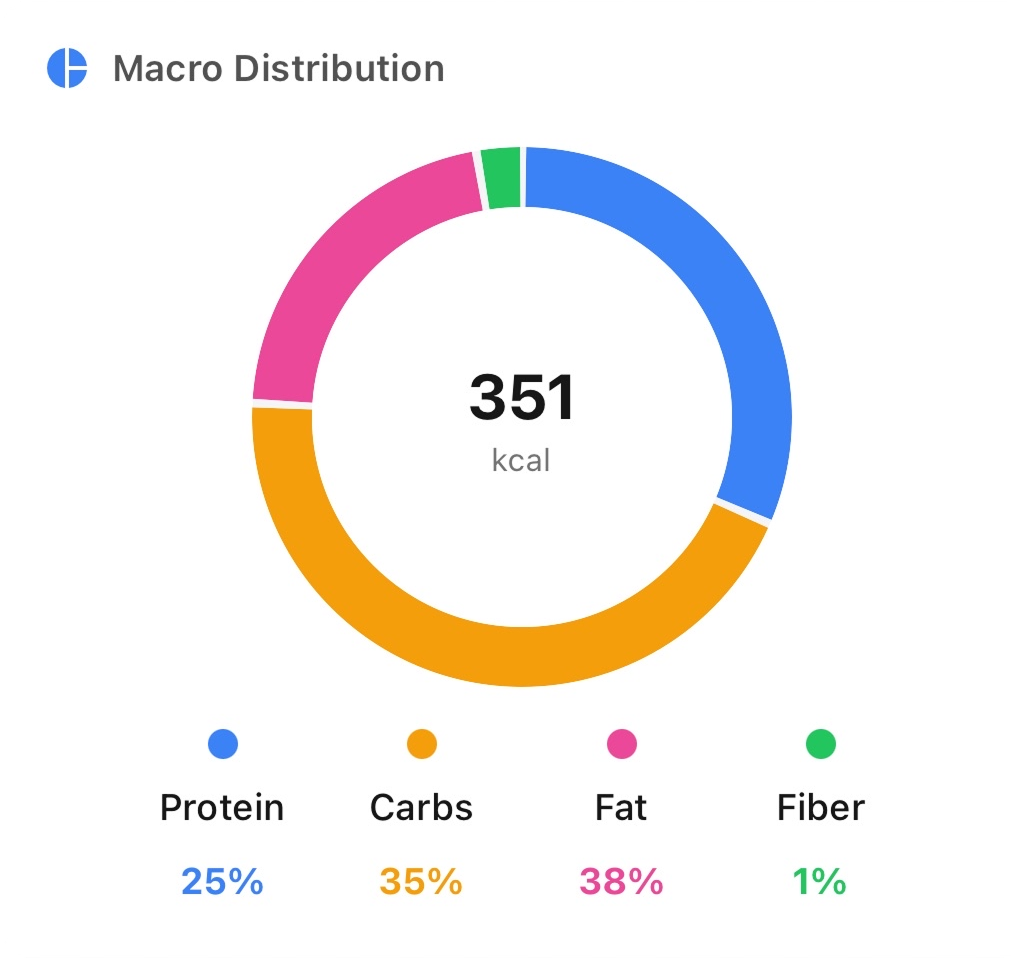Click the 25% Protein value
Screen dimensions: 1029x958
222,881
